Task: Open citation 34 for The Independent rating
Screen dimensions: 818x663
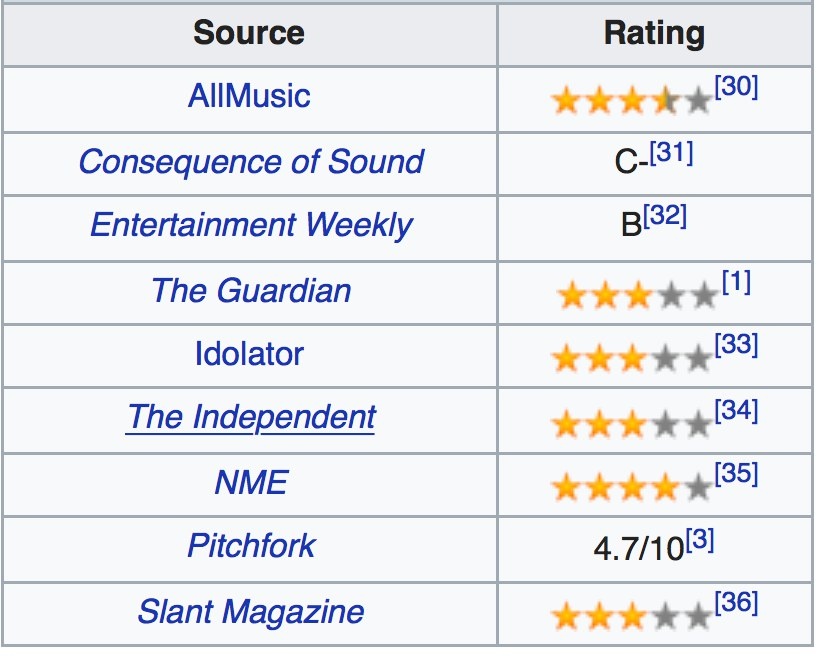Action: (737, 410)
